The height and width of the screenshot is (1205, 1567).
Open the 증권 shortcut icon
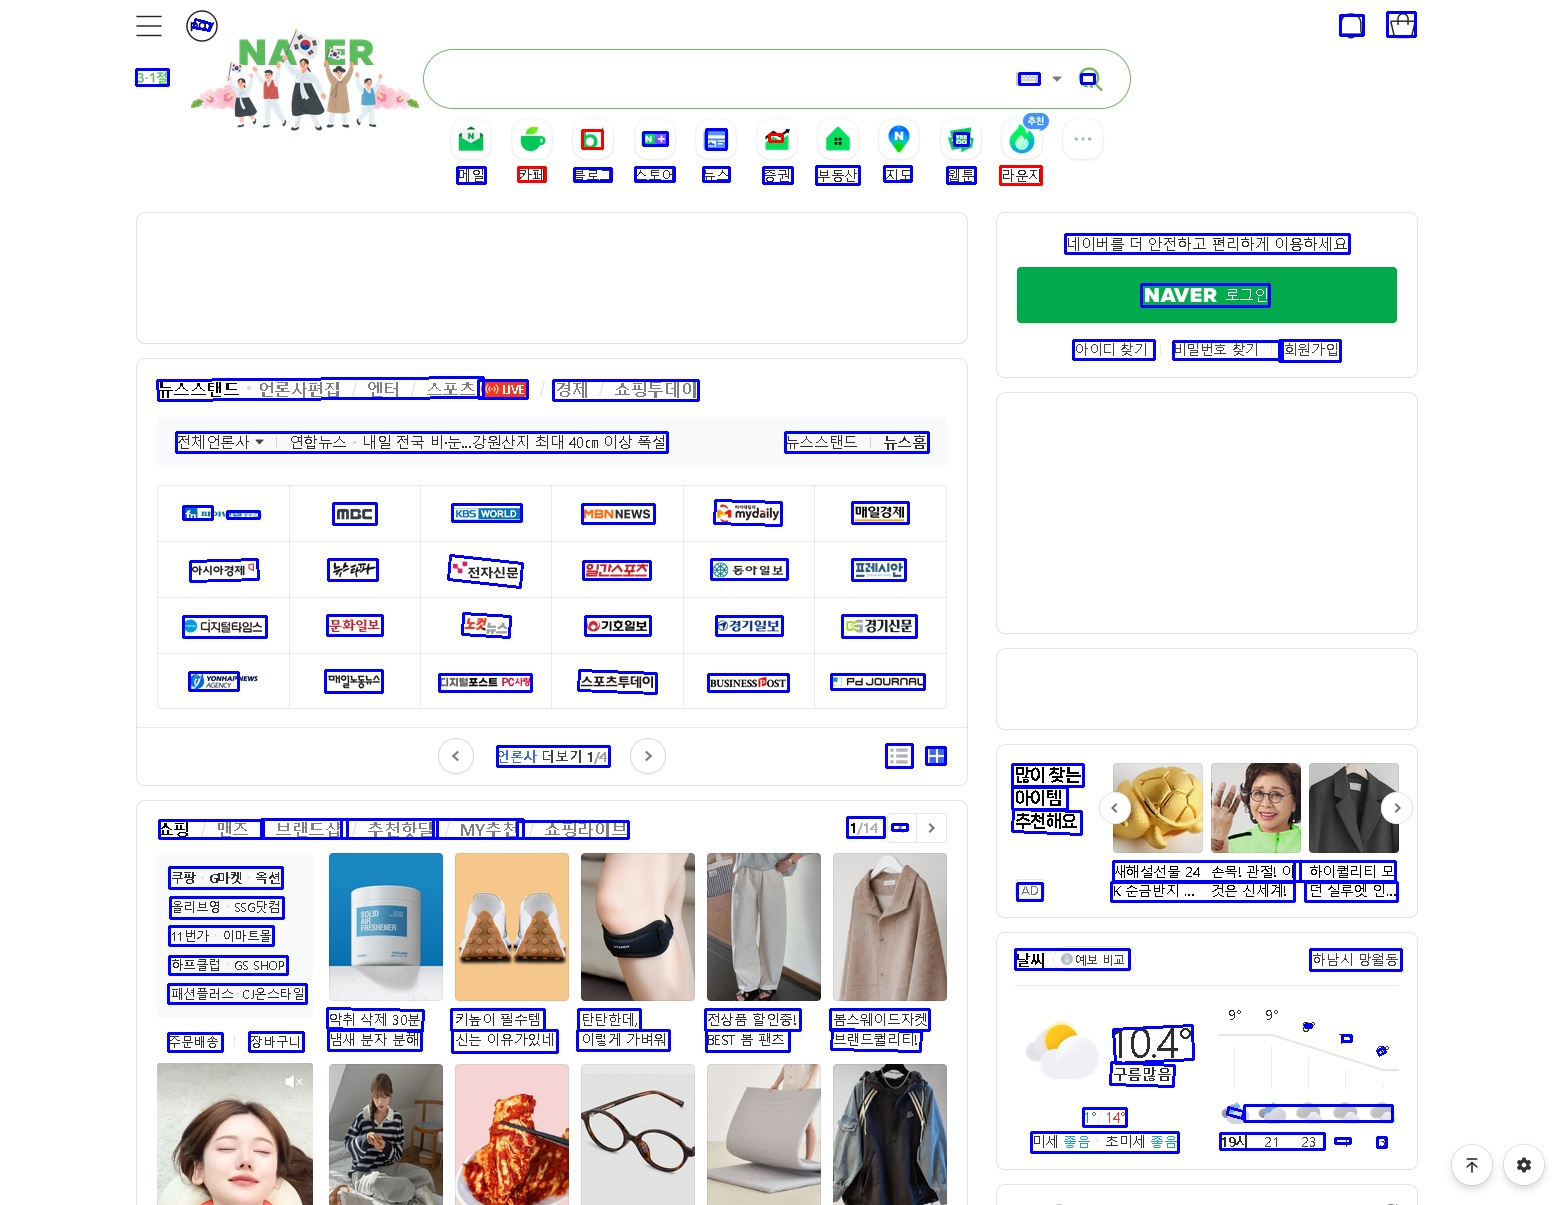pyautogui.click(x=777, y=139)
